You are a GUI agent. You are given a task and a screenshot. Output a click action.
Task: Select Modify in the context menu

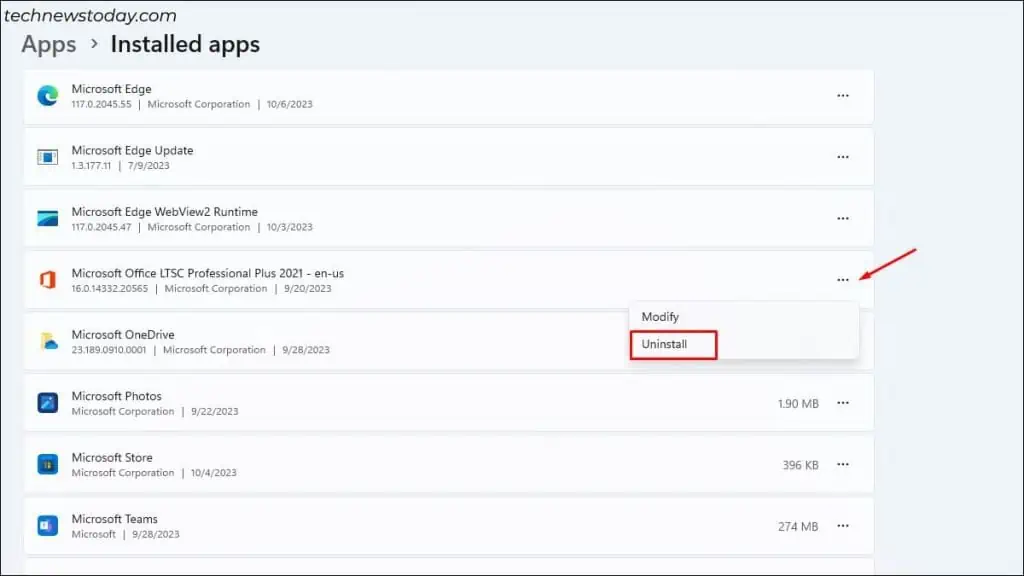point(660,317)
